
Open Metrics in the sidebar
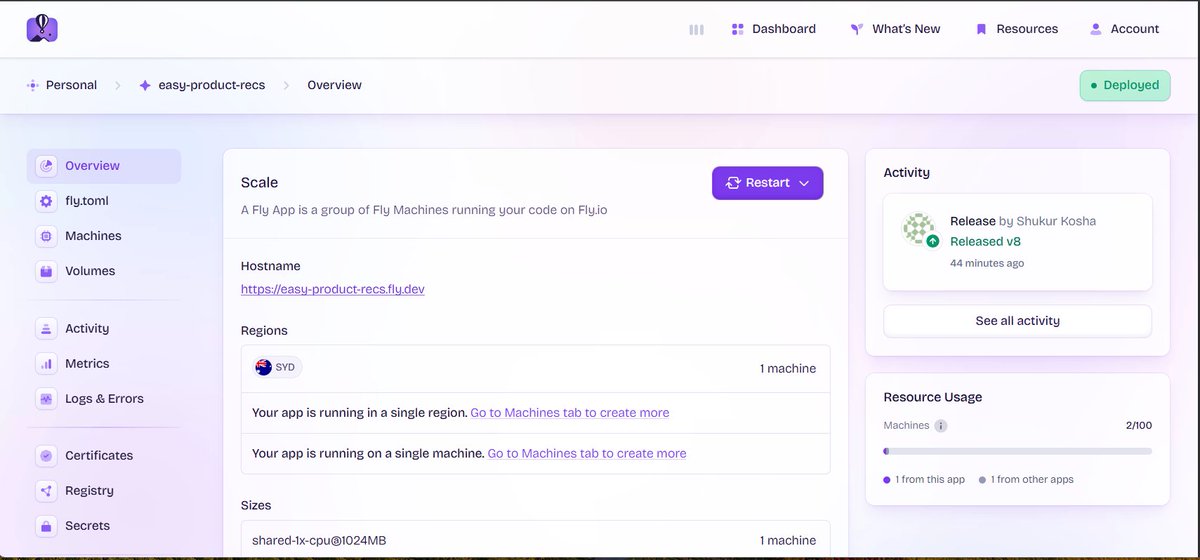tap(104, 363)
